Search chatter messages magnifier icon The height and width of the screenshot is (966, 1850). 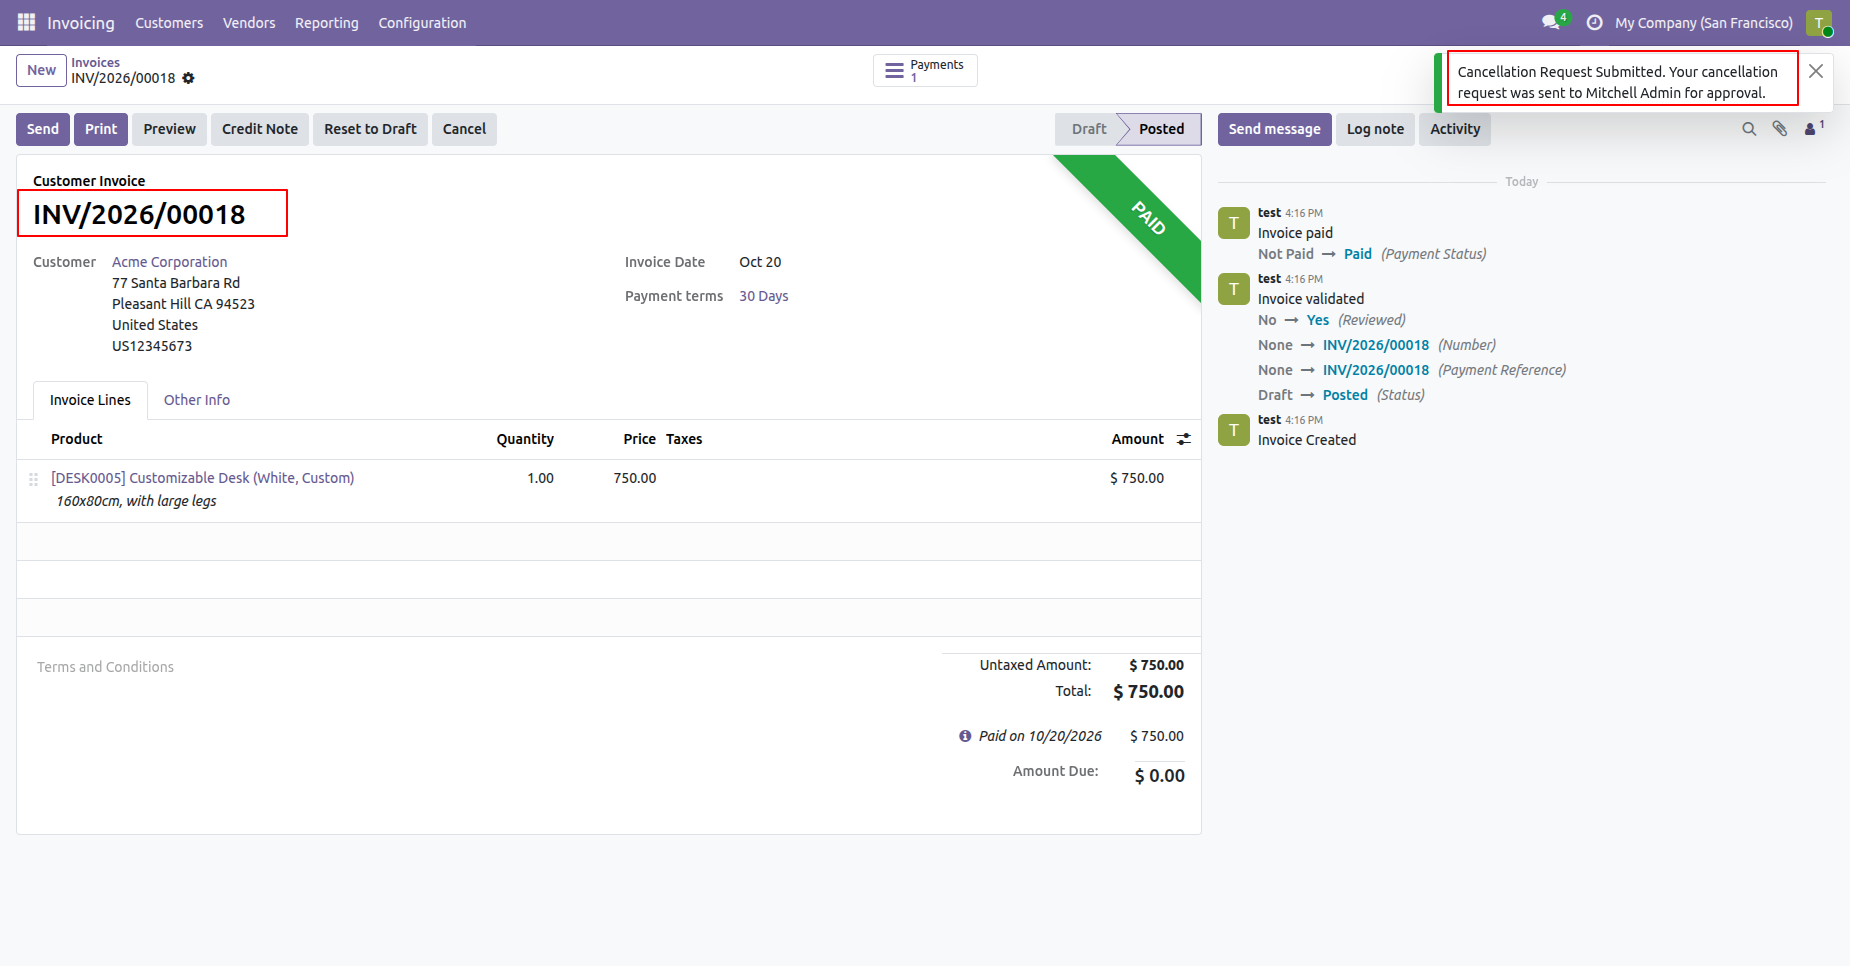tap(1749, 129)
